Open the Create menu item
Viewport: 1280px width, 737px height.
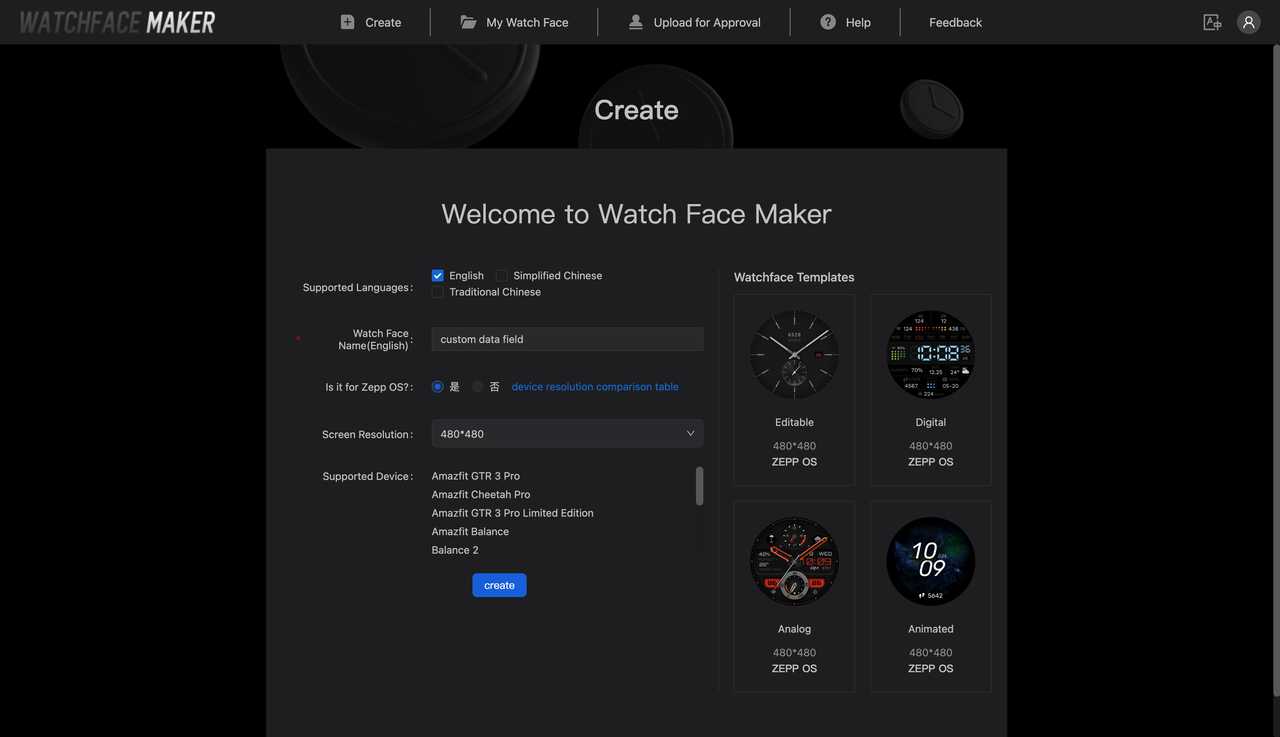point(383,22)
